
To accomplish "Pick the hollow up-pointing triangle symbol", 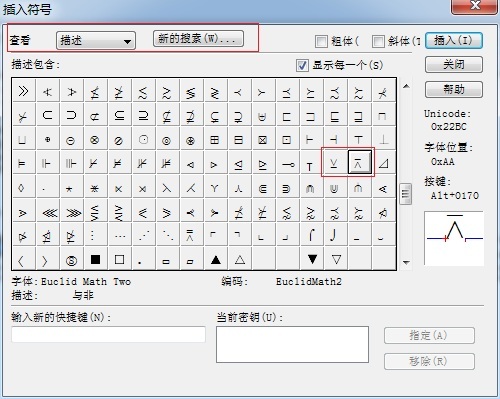I will pyautogui.click(x=239, y=260).
